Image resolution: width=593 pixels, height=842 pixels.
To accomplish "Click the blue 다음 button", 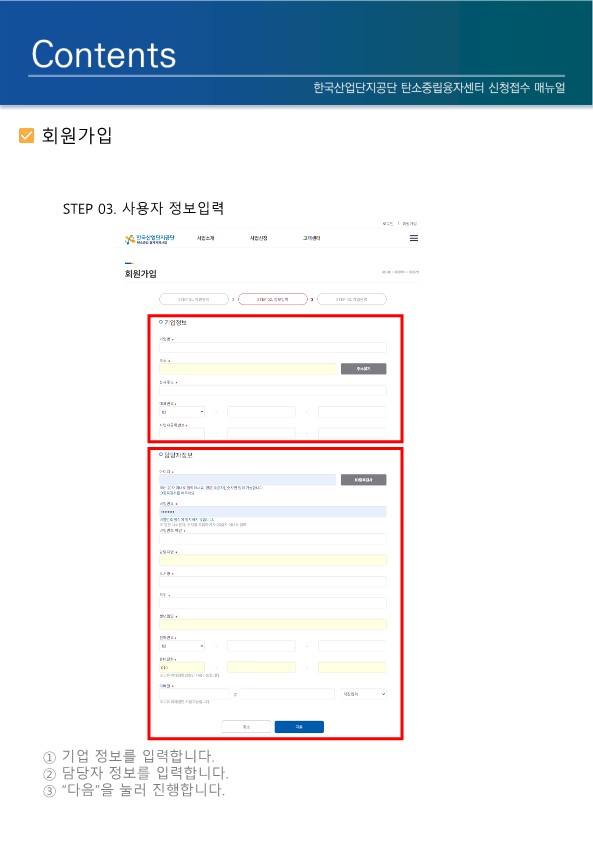I will (x=299, y=727).
